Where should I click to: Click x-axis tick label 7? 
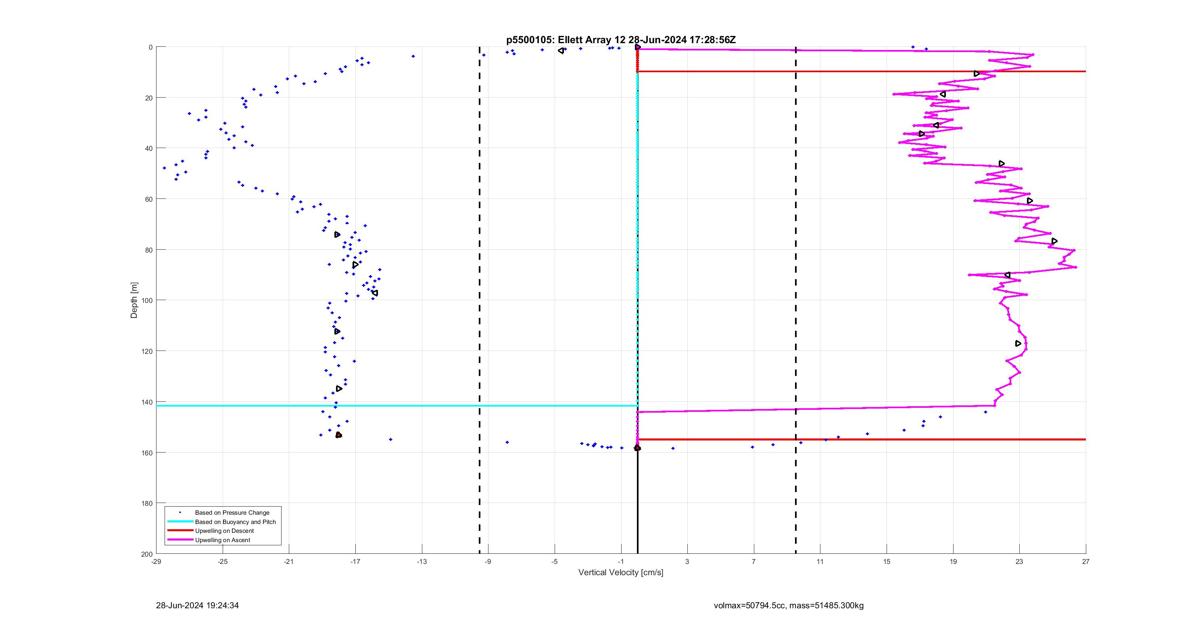[x=754, y=561]
